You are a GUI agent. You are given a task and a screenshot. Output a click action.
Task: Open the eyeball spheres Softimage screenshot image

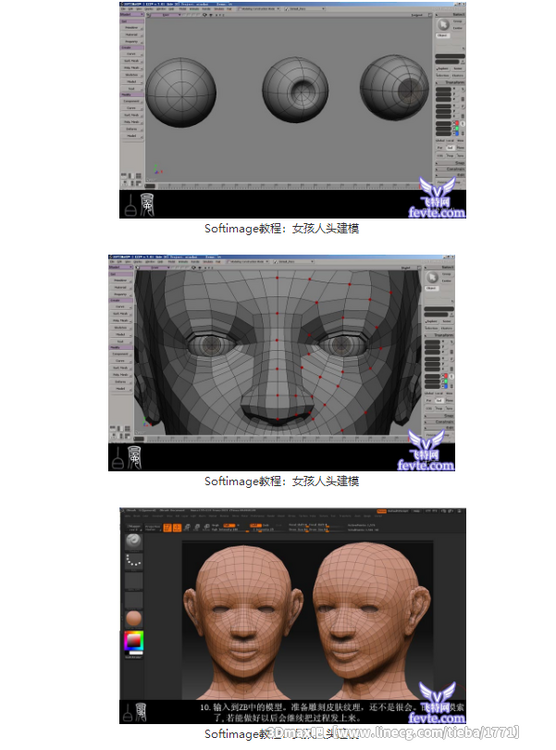(292, 110)
